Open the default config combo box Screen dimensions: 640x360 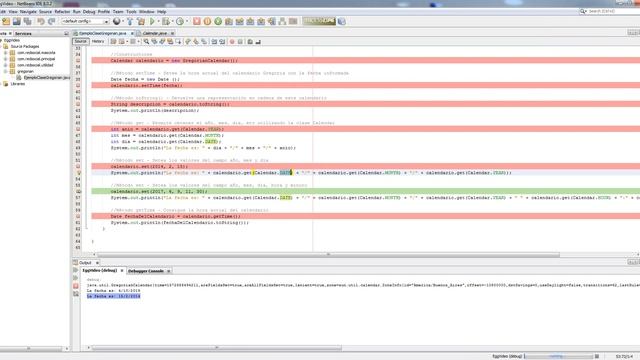(x=85, y=21)
